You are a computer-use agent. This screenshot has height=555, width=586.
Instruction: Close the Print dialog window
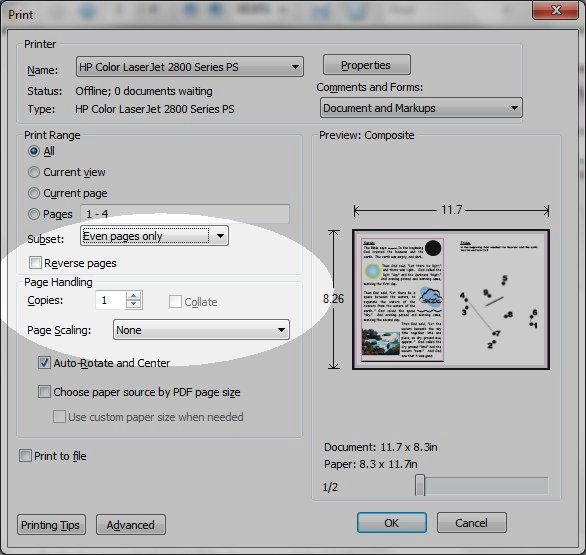point(555,10)
